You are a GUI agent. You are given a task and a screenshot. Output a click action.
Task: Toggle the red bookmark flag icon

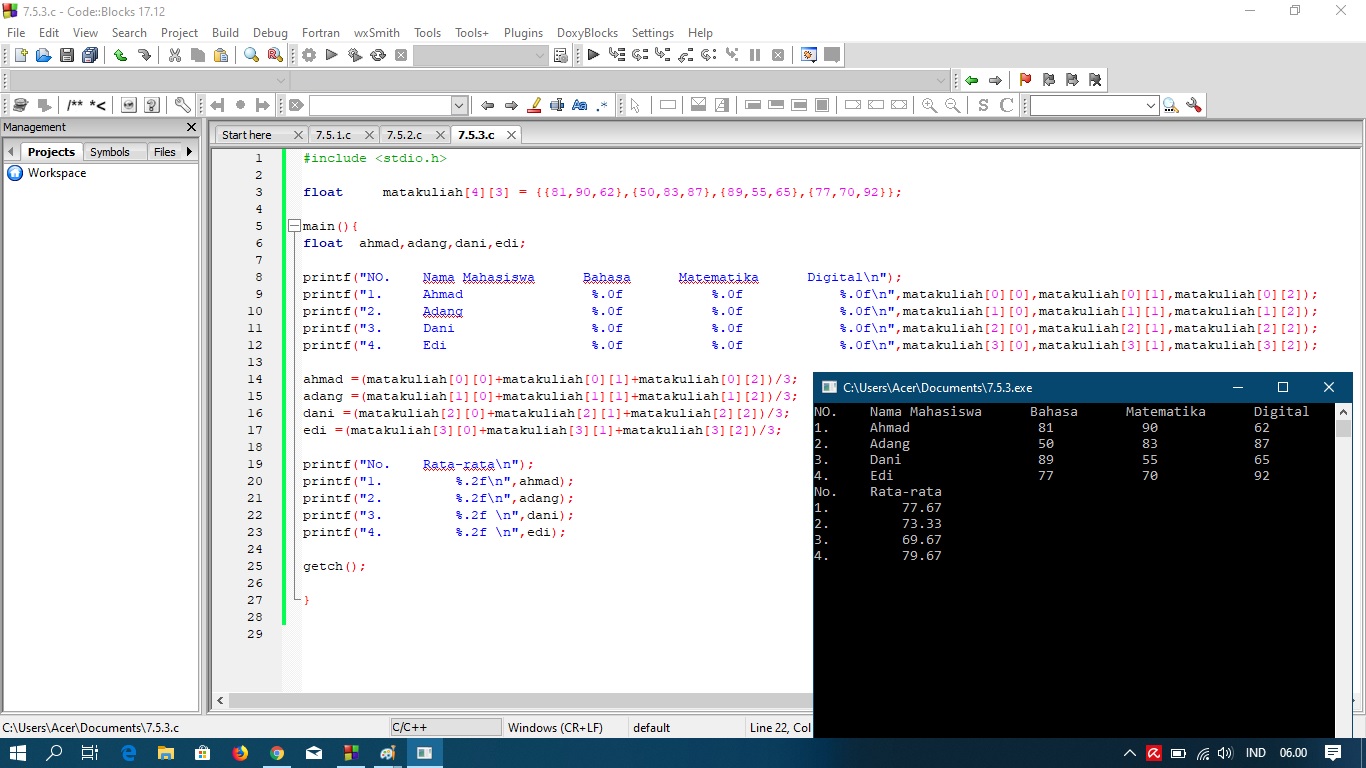pyautogui.click(x=1025, y=80)
